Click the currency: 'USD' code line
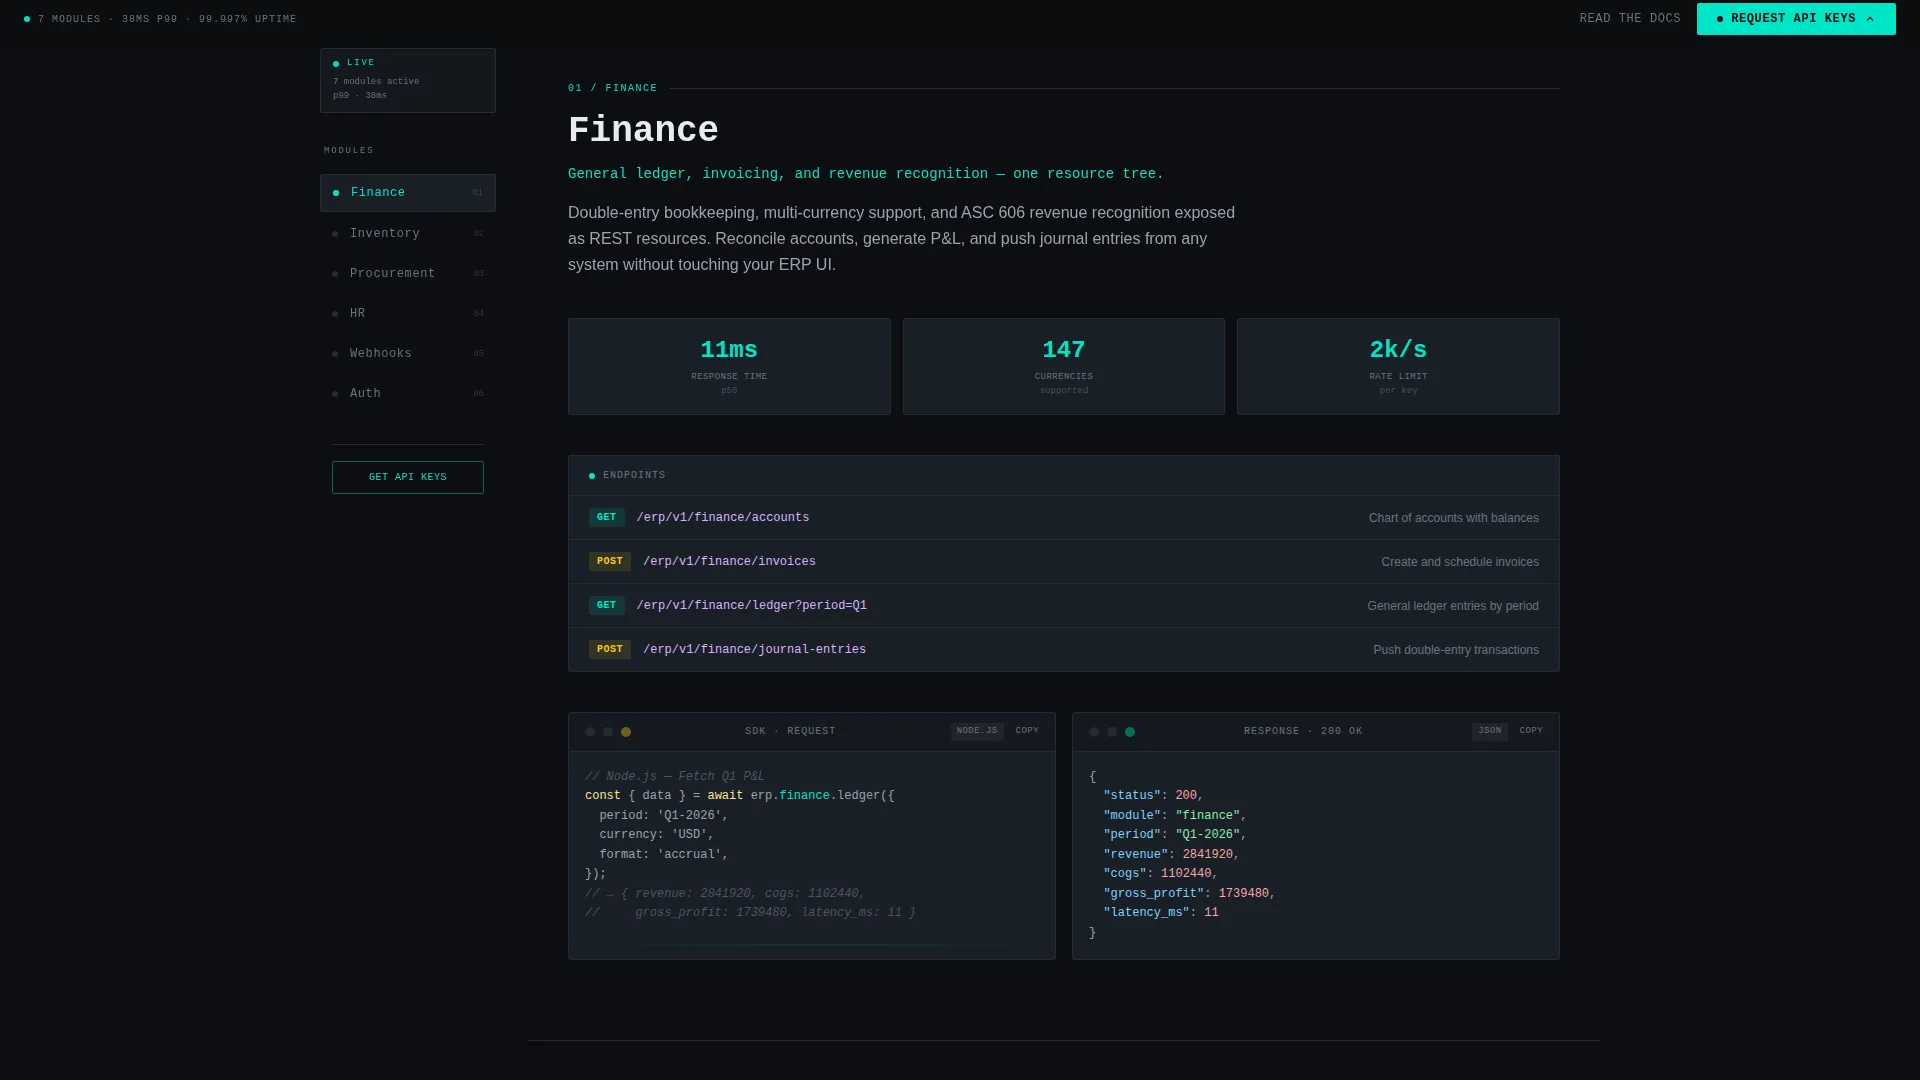 click(x=656, y=835)
